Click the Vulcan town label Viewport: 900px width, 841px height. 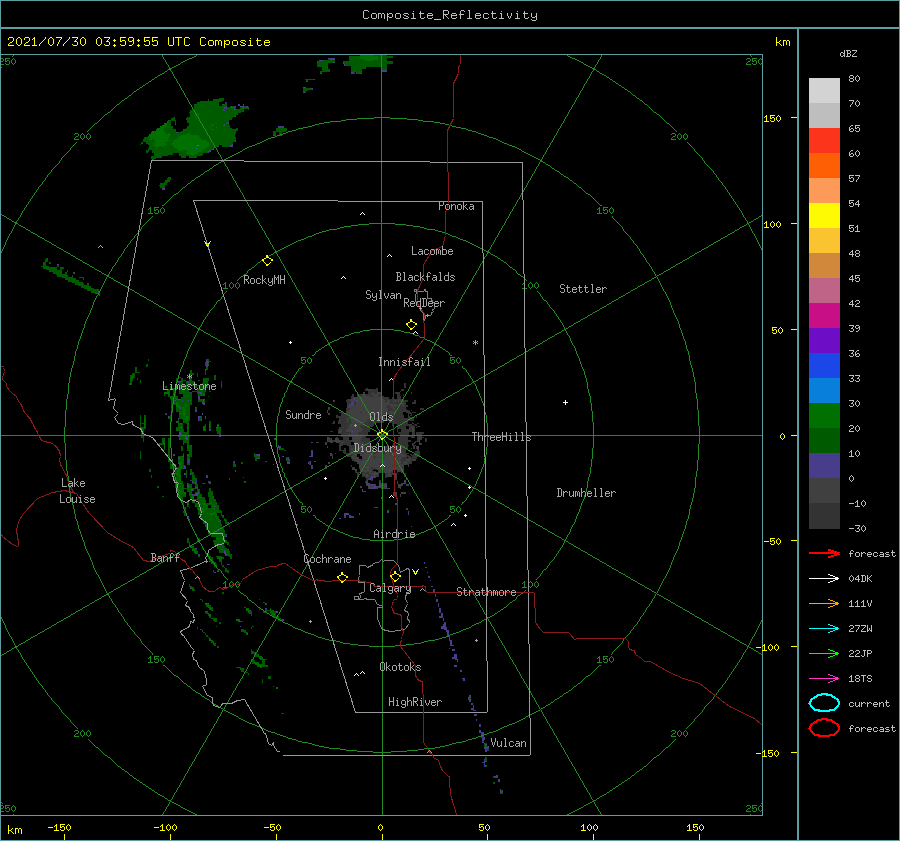tap(509, 743)
